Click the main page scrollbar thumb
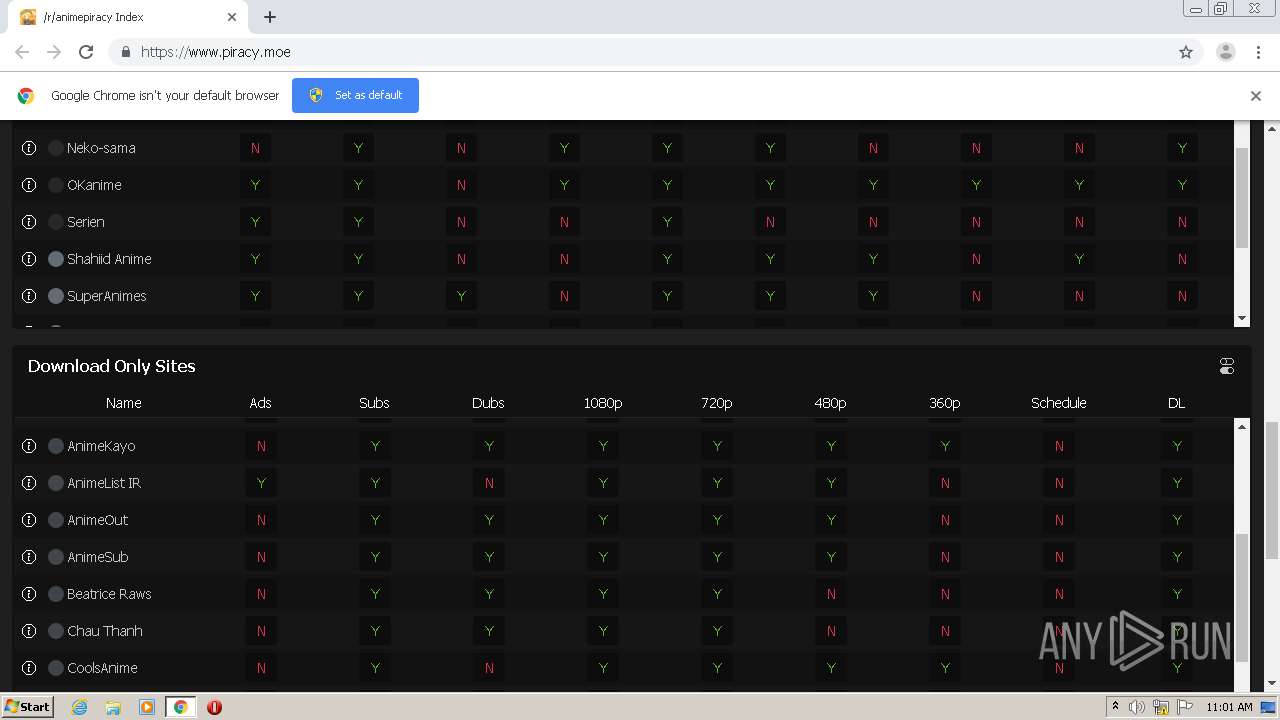The width and height of the screenshot is (1280, 720). pyautogui.click(x=1272, y=490)
